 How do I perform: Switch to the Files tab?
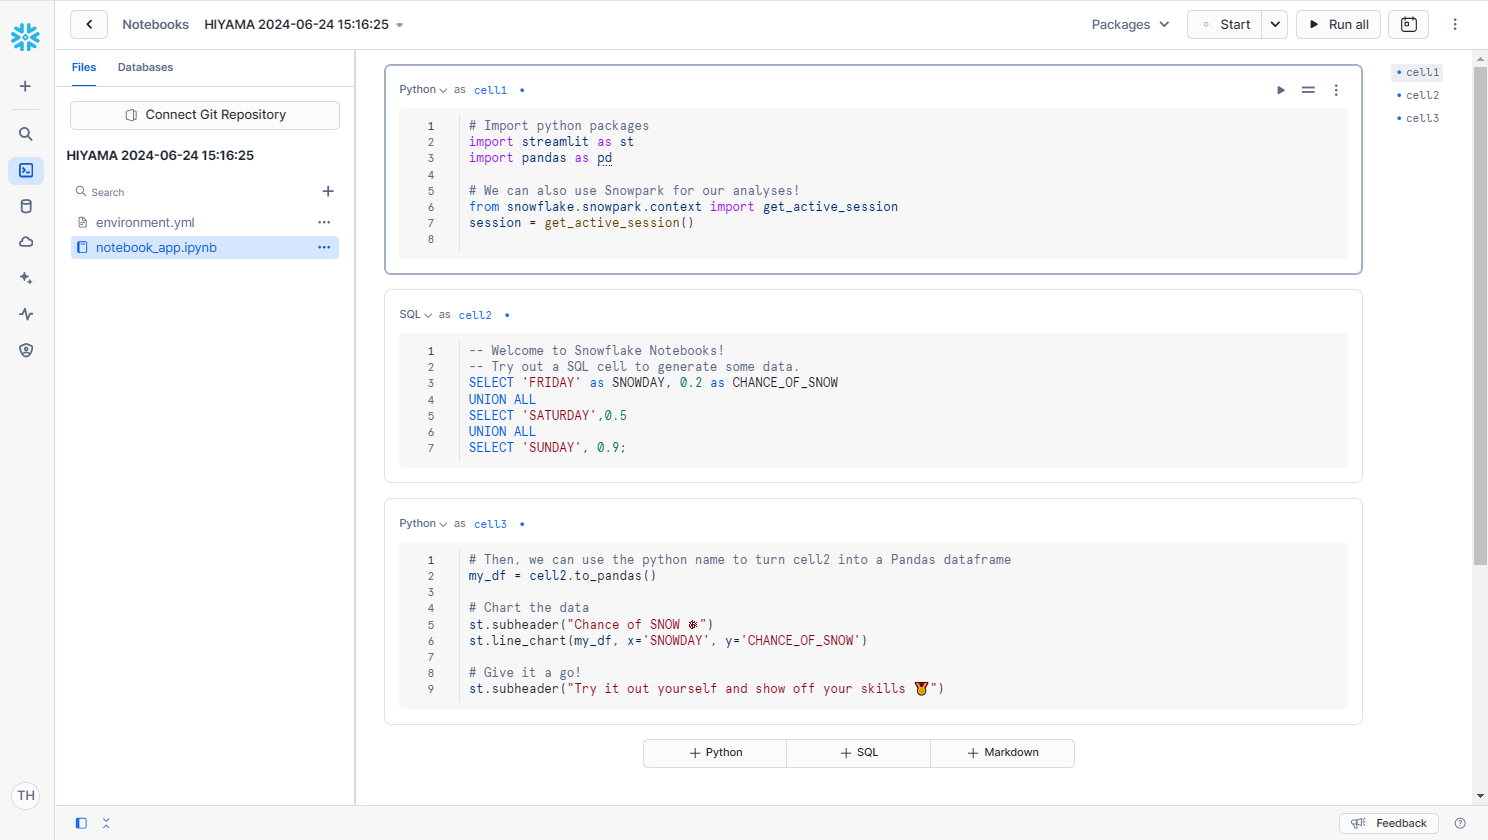(84, 67)
